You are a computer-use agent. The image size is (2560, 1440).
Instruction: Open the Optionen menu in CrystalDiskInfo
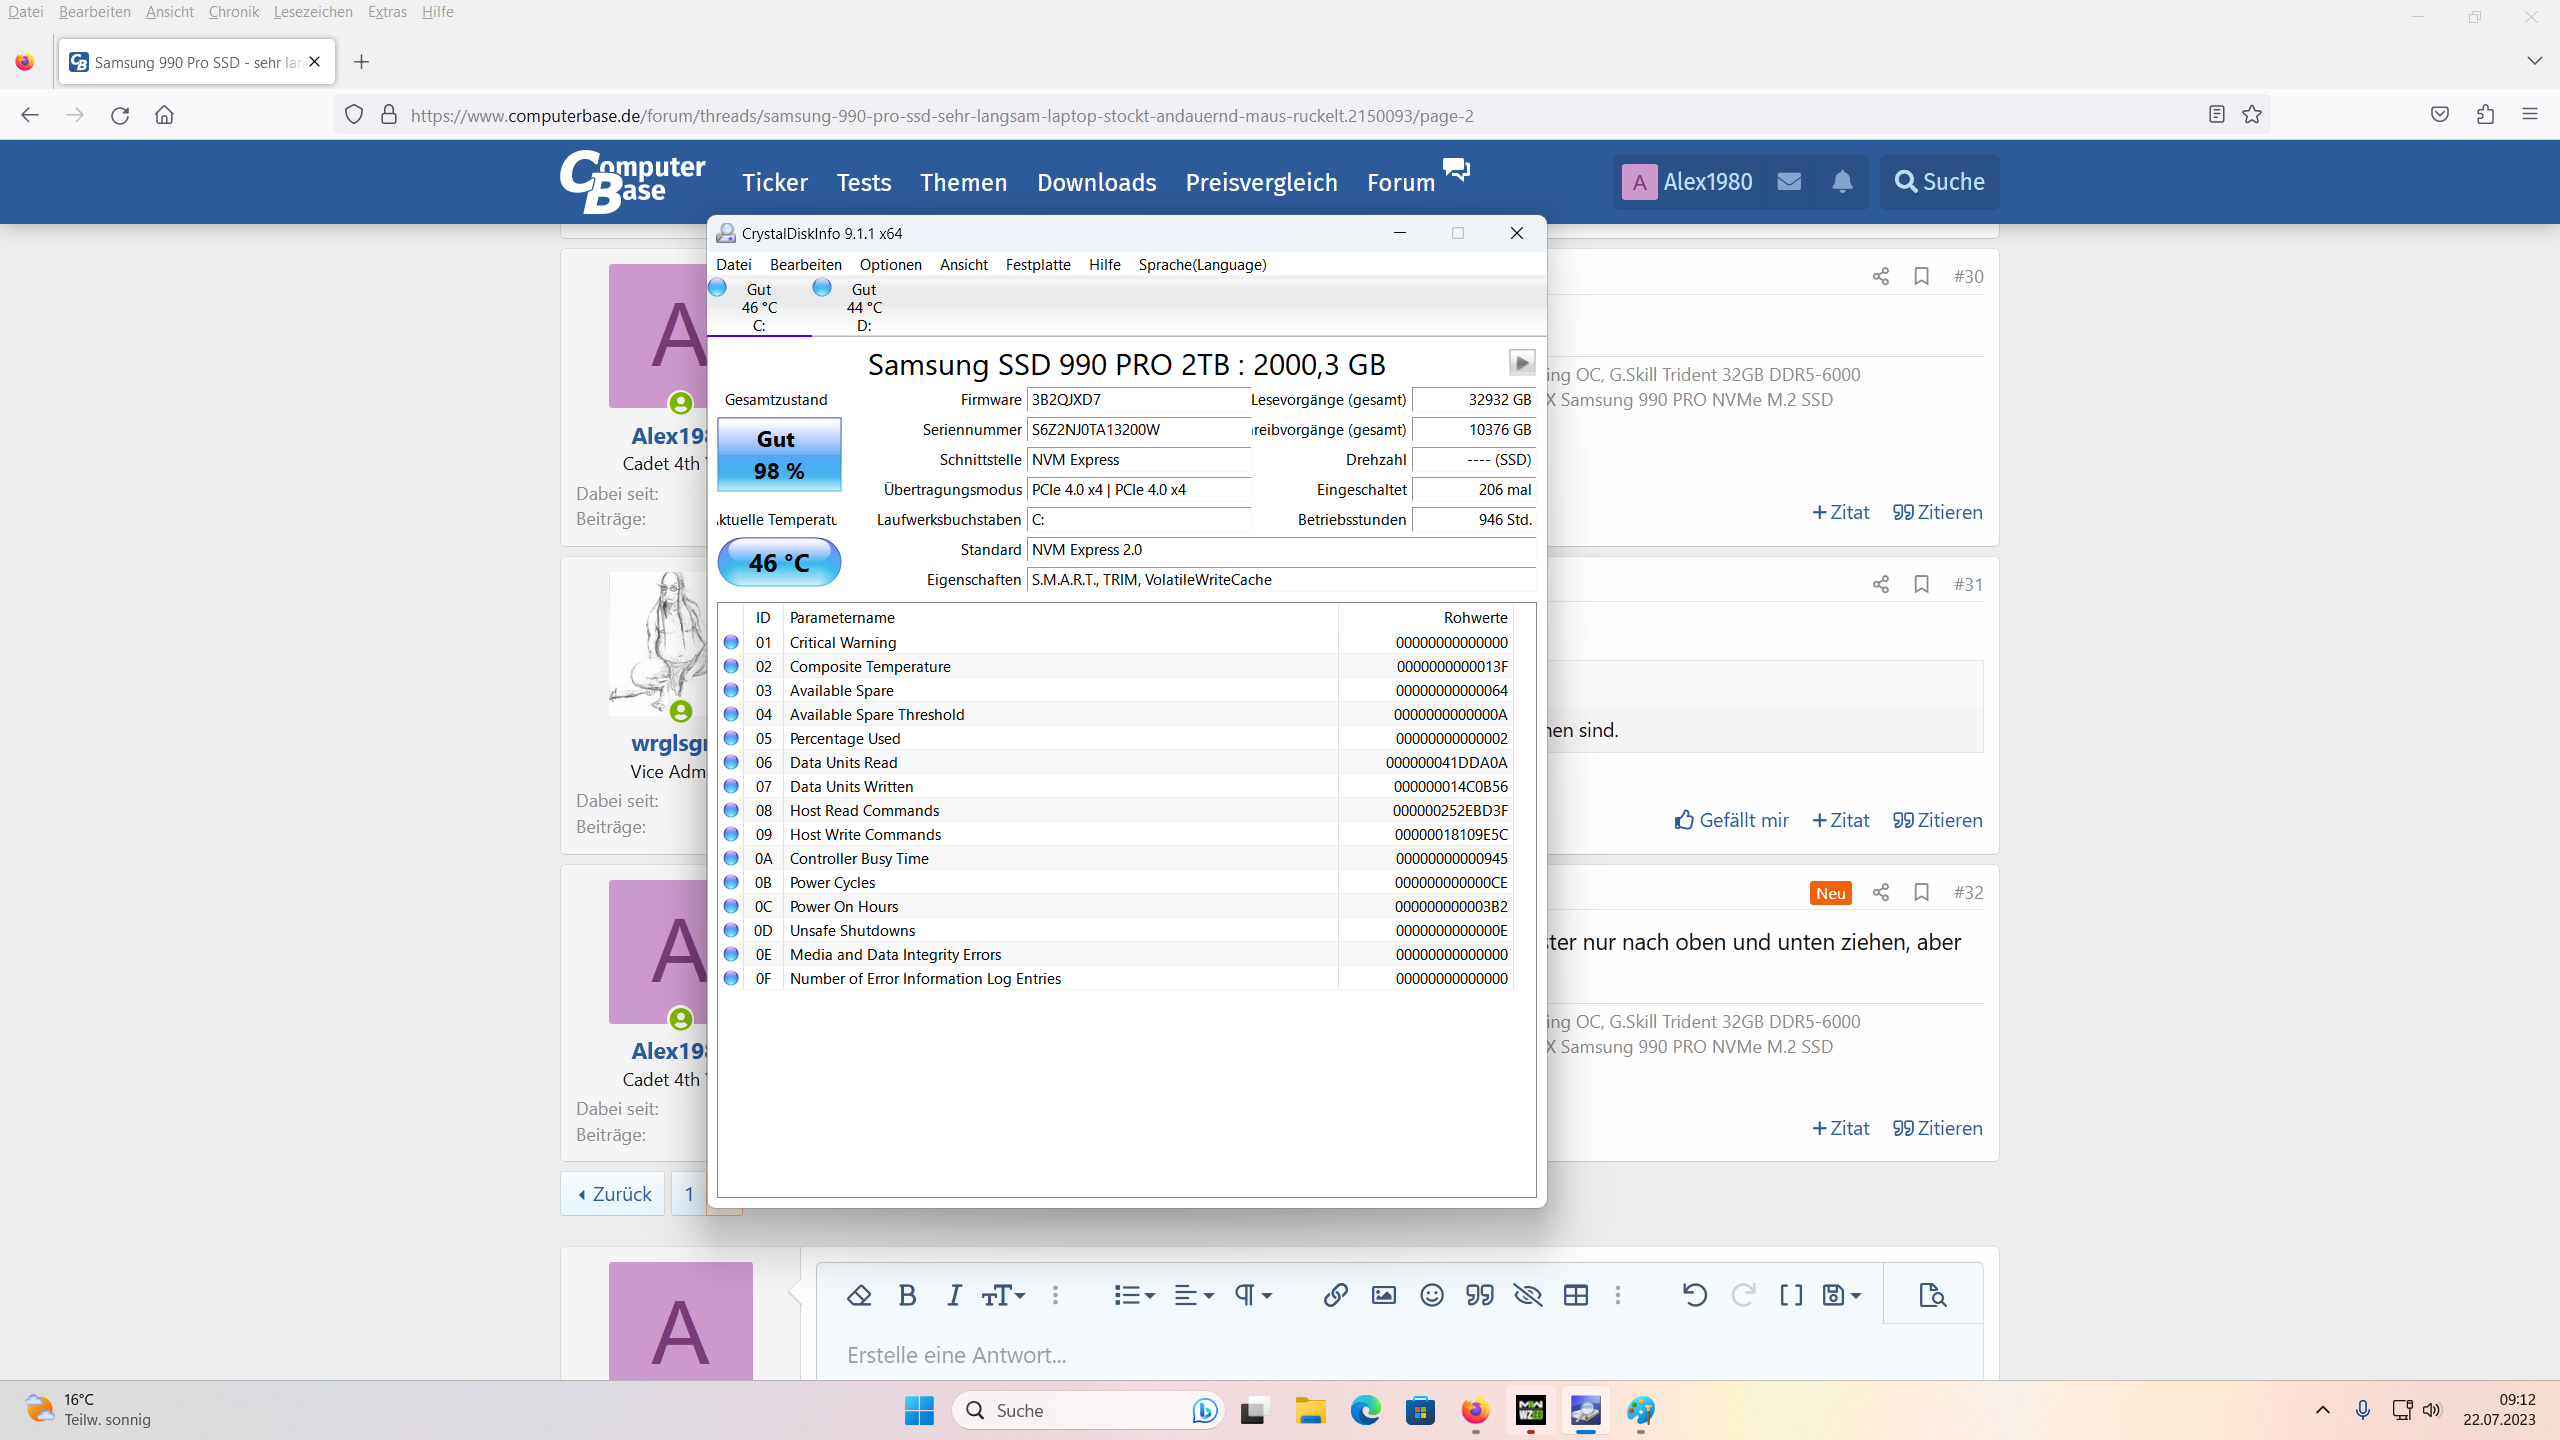coord(890,264)
